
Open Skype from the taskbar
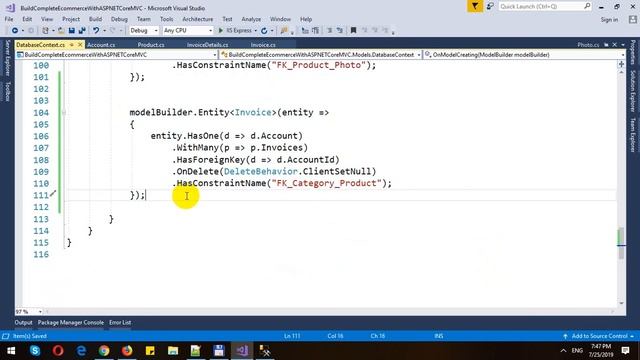(x=35, y=351)
